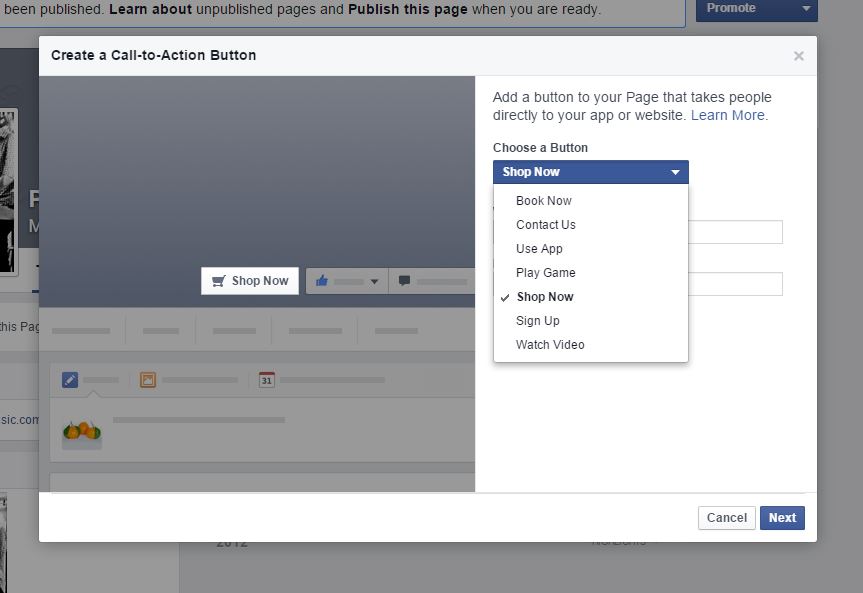The width and height of the screenshot is (863, 593).
Task: Click the message bubble icon in preview
Action: click(404, 281)
